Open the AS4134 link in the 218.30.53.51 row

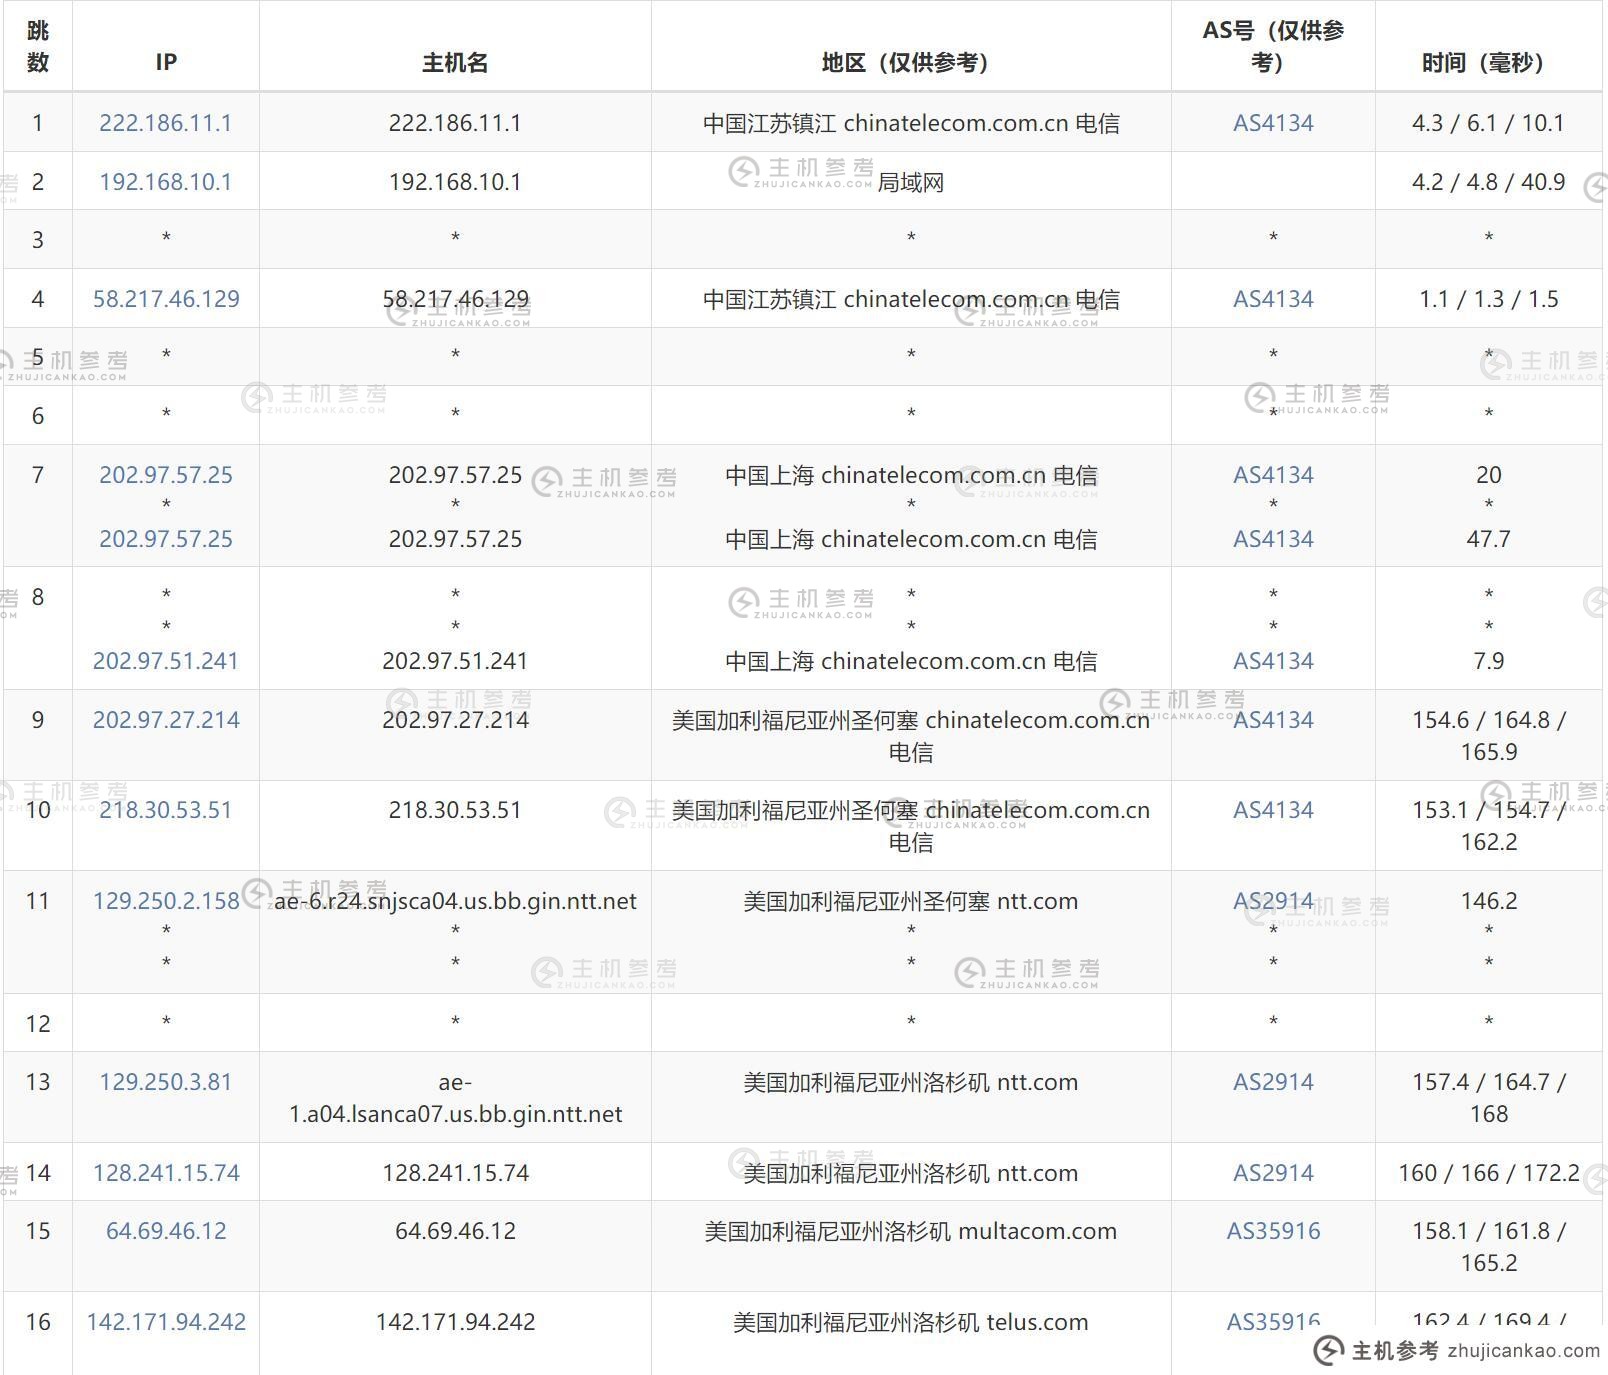point(1273,810)
